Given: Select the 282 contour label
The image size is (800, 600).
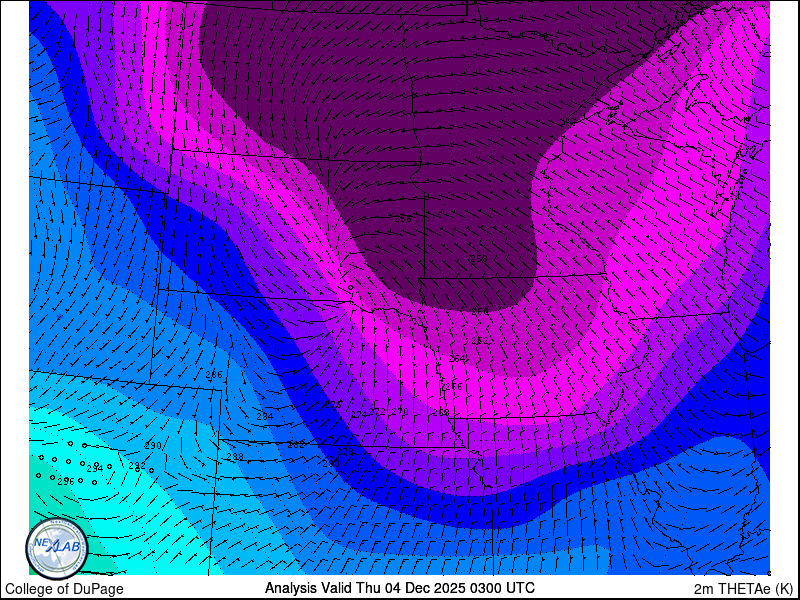Looking at the screenshot, I should pos(296,445).
